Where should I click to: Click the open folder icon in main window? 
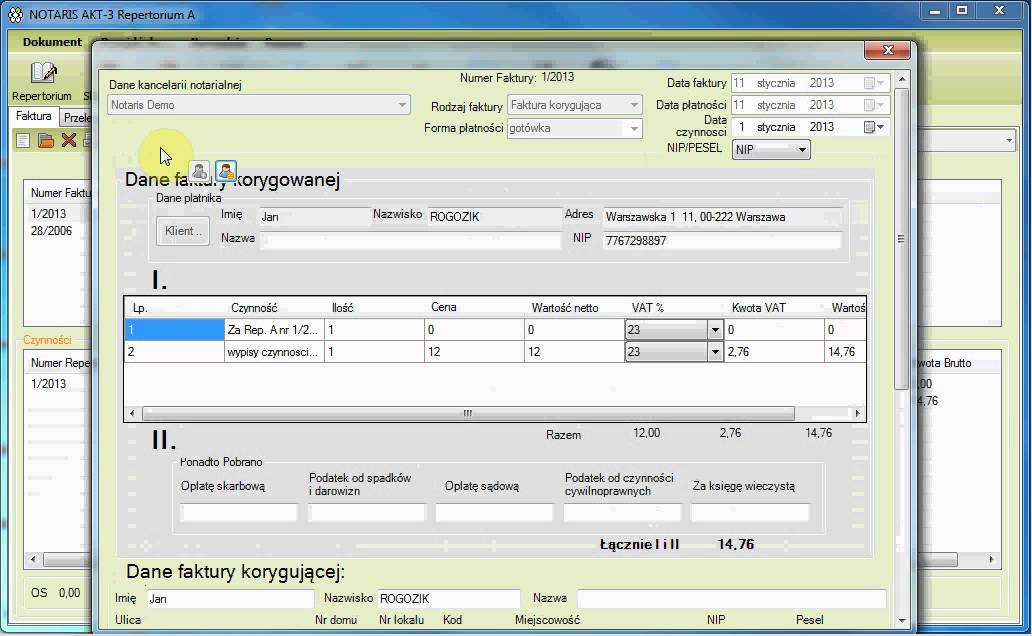pyautogui.click(x=45, y=140)
